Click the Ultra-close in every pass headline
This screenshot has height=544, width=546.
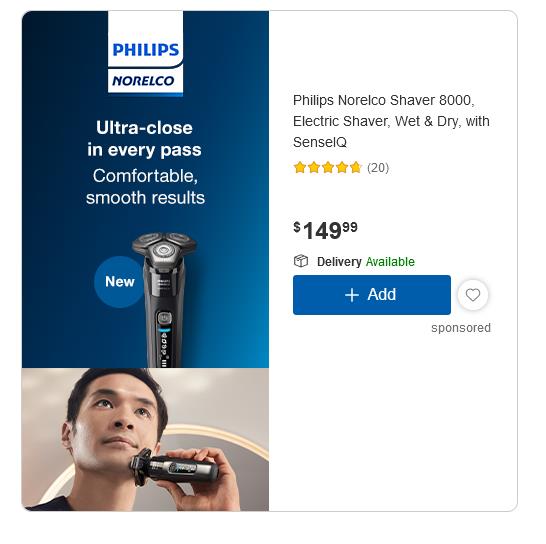145,139
